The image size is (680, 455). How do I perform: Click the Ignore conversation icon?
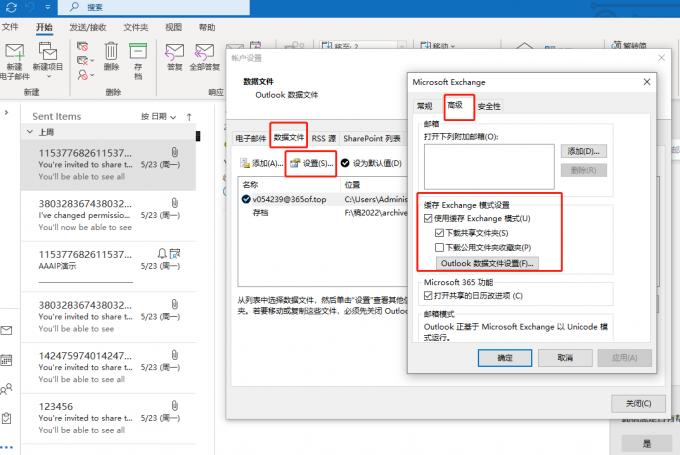pyautogui.click(x=82, y=46)
